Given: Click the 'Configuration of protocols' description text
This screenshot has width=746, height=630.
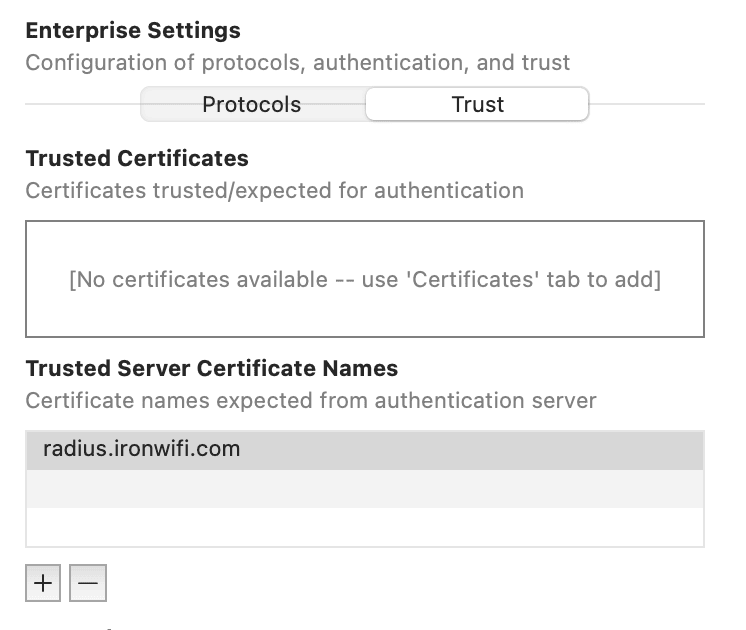Looking at the screenshot, I should click(x=297, y=63).
